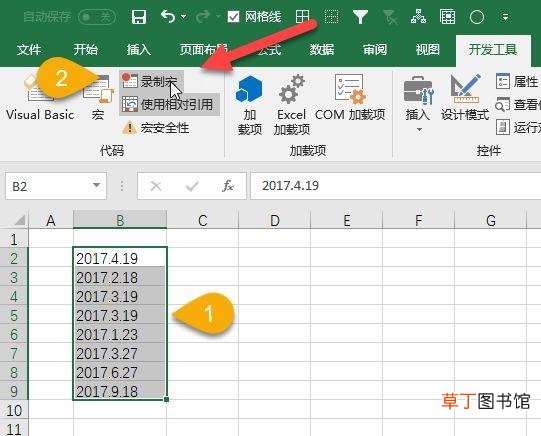Viewport: 541px width, 436px height.
Task: Click the fx Insert Function icon
Action: [x=228, y=186]
